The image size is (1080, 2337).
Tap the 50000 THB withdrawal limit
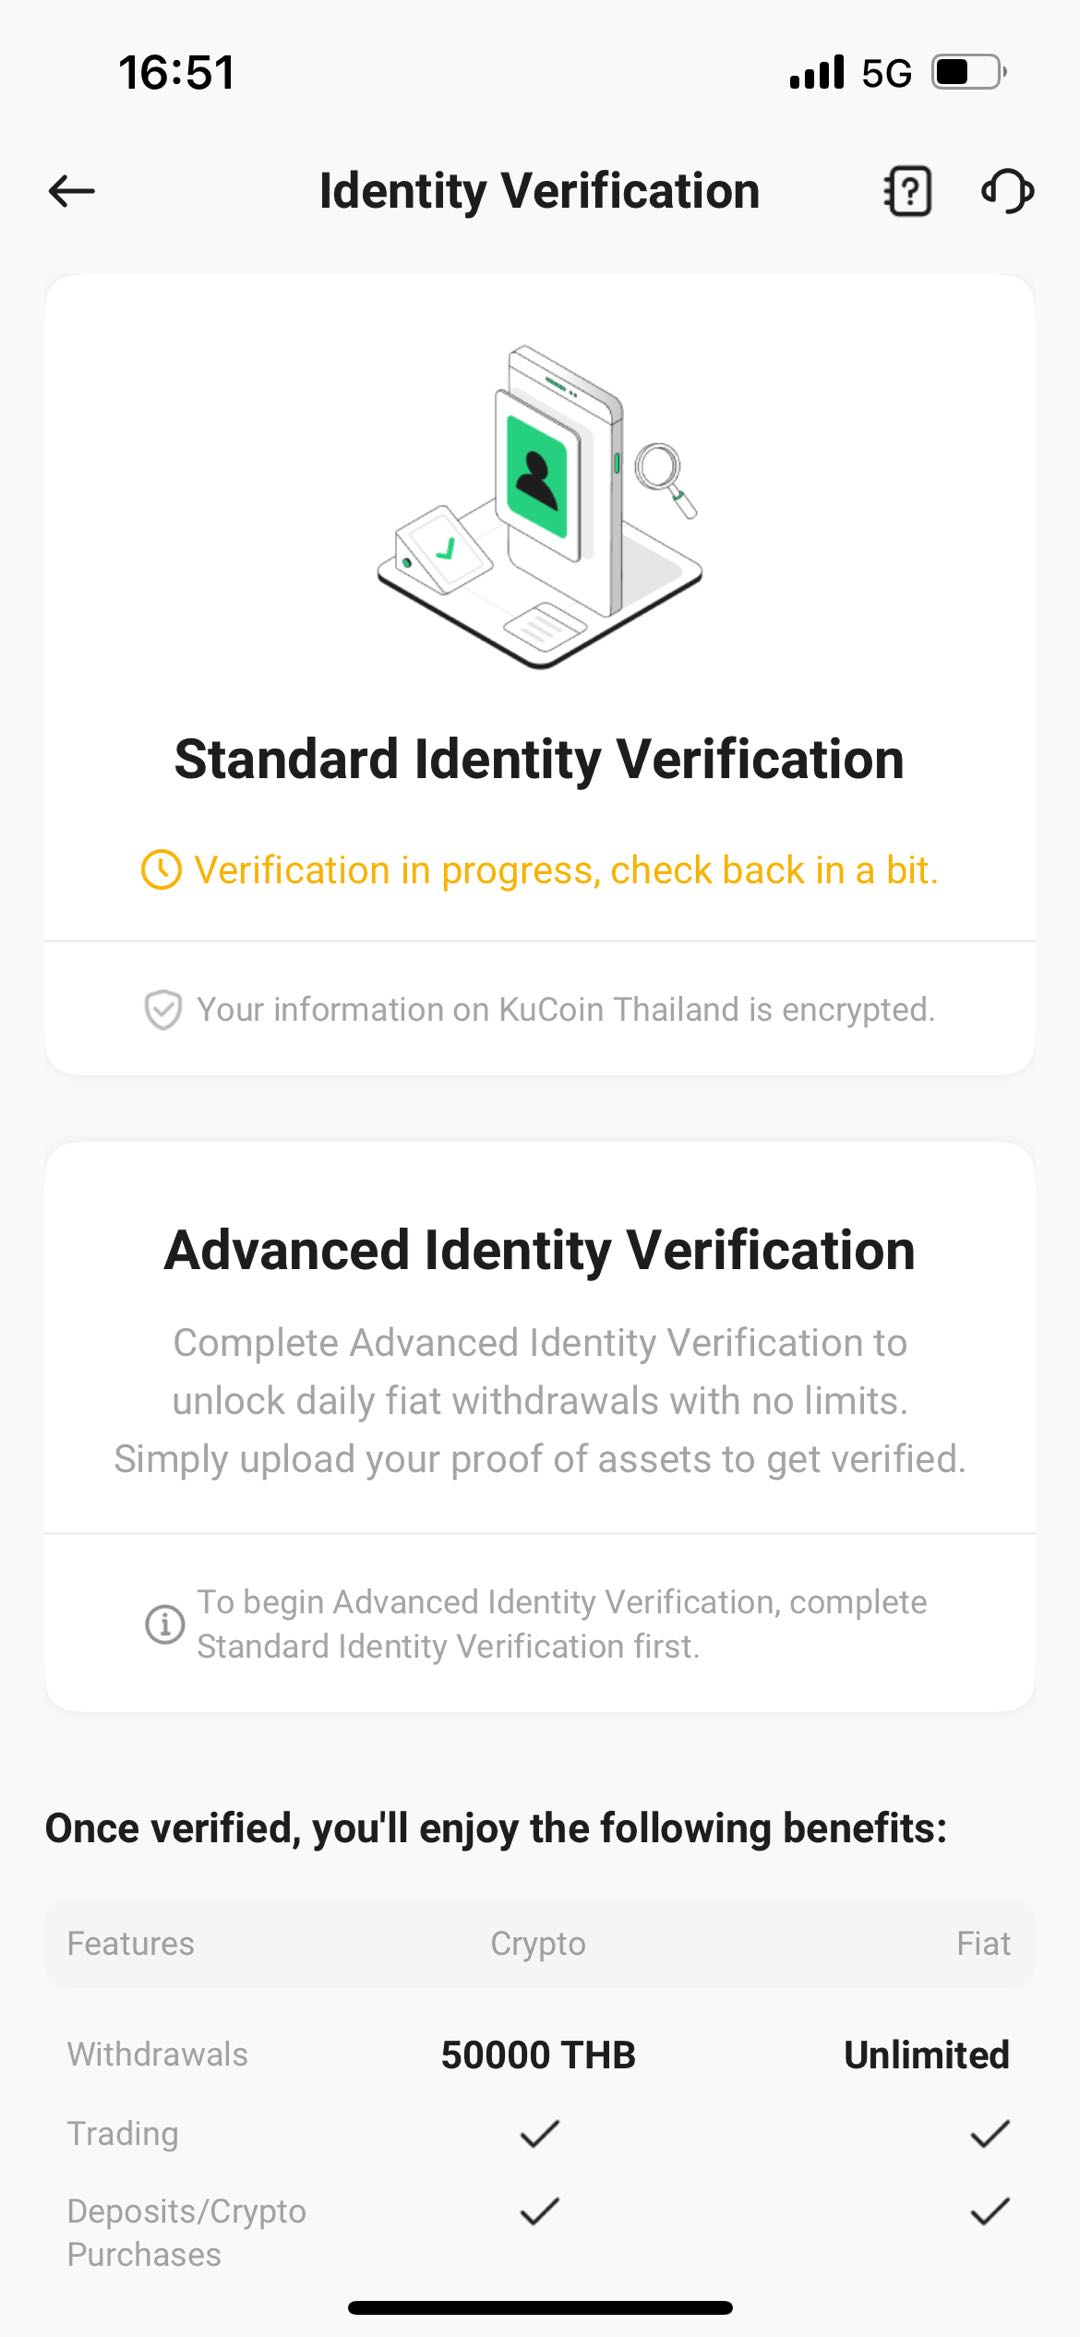point(538,2055)
